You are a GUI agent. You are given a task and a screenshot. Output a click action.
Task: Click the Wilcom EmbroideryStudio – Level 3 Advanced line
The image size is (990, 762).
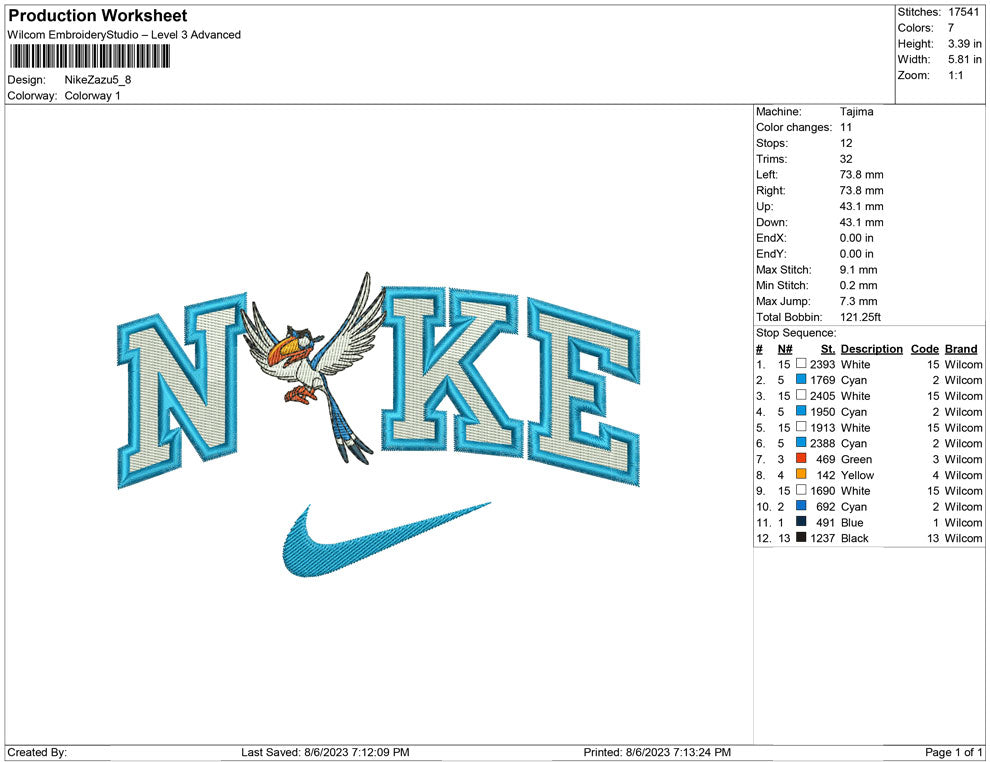(x=124, y=35)
